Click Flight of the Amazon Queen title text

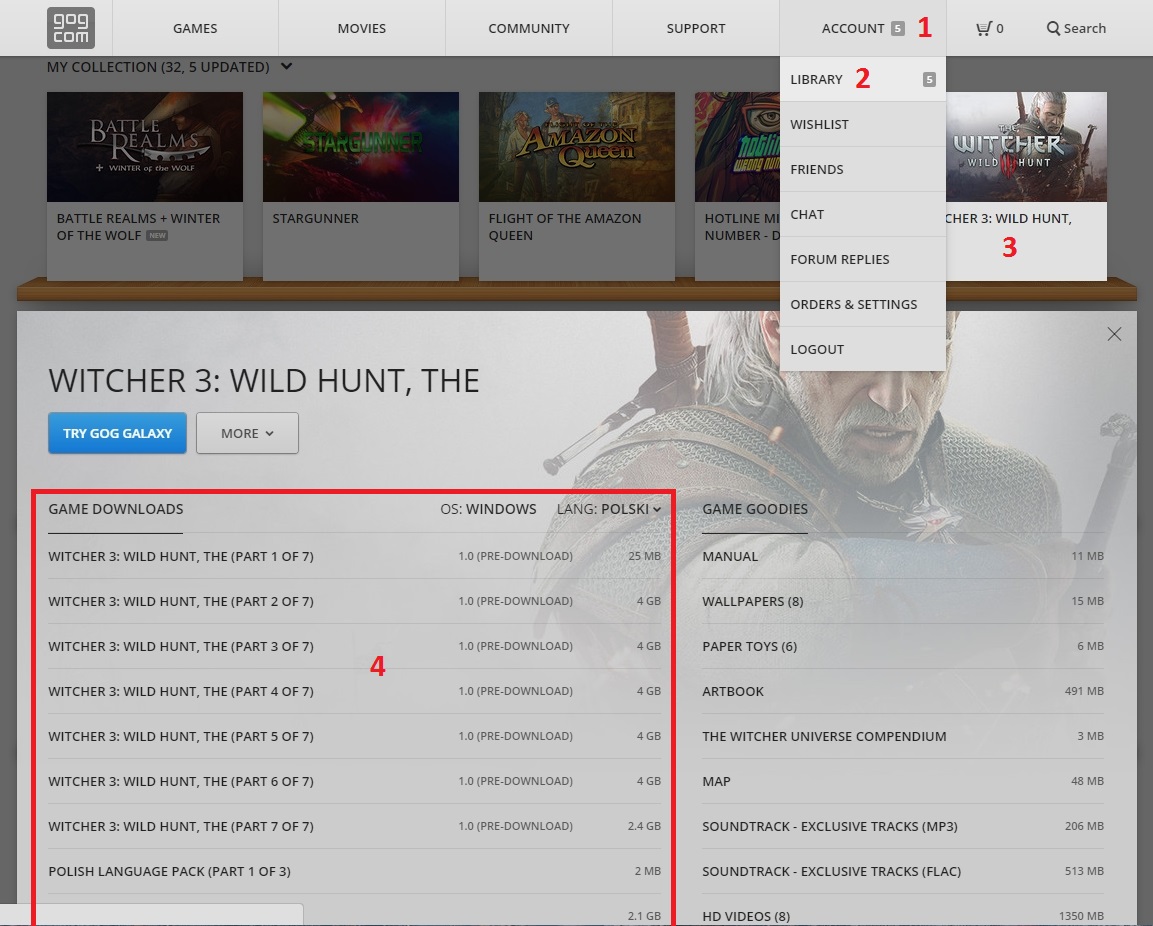565,227
